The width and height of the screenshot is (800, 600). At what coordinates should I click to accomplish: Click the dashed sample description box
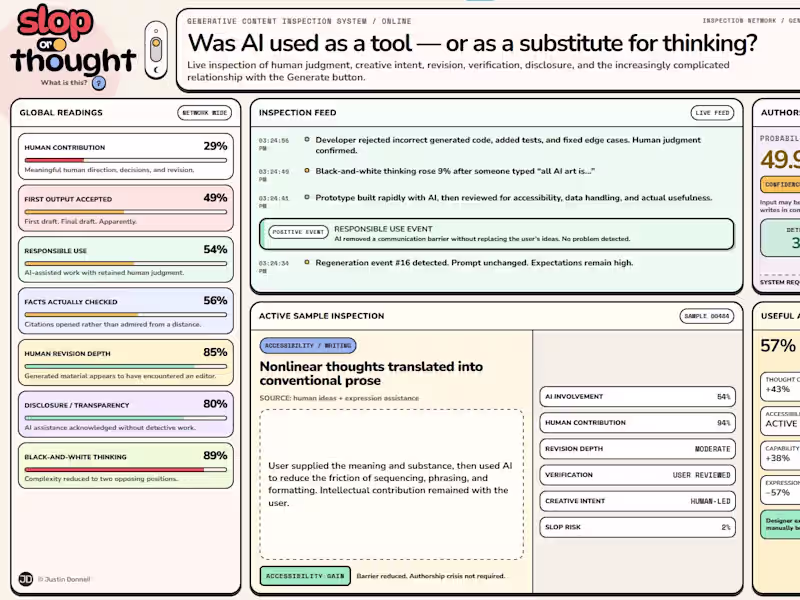click(x=391, y=484)
